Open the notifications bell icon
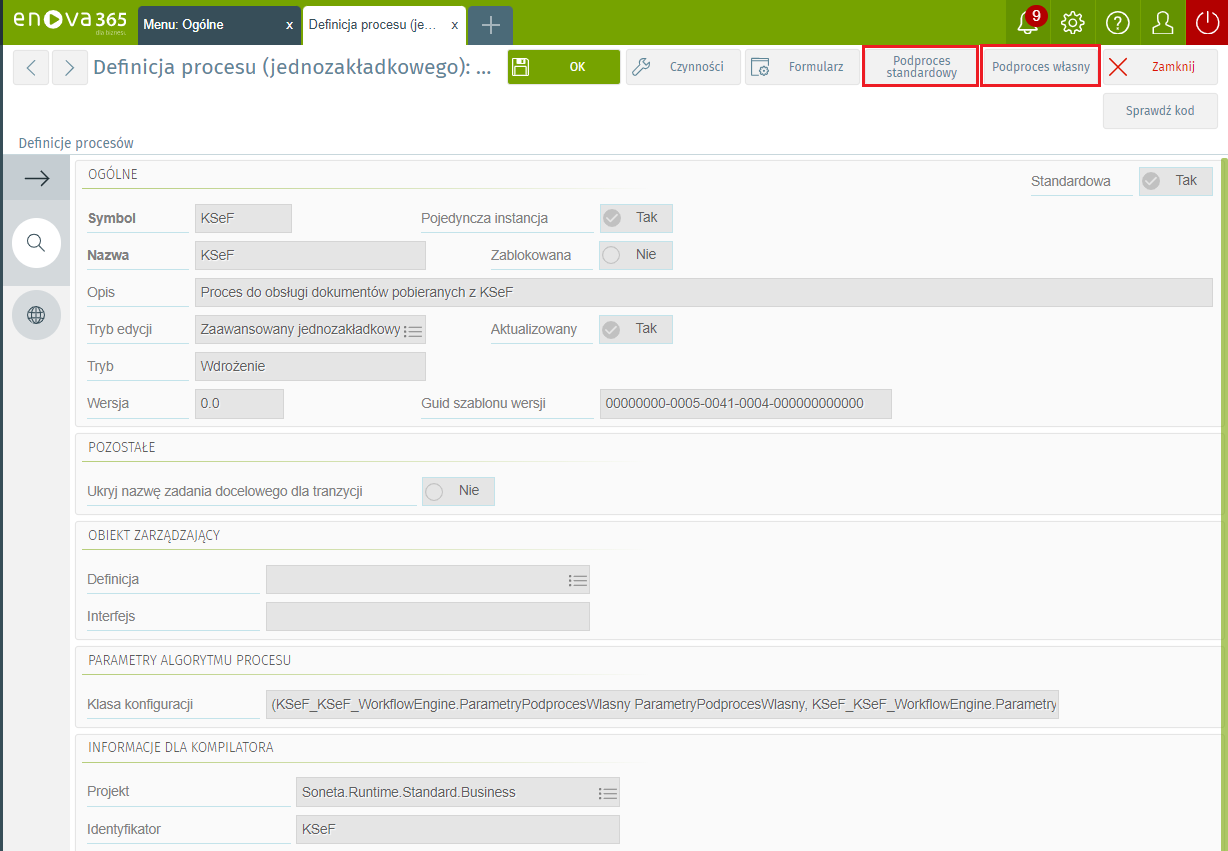 [x=1027, y=22]
